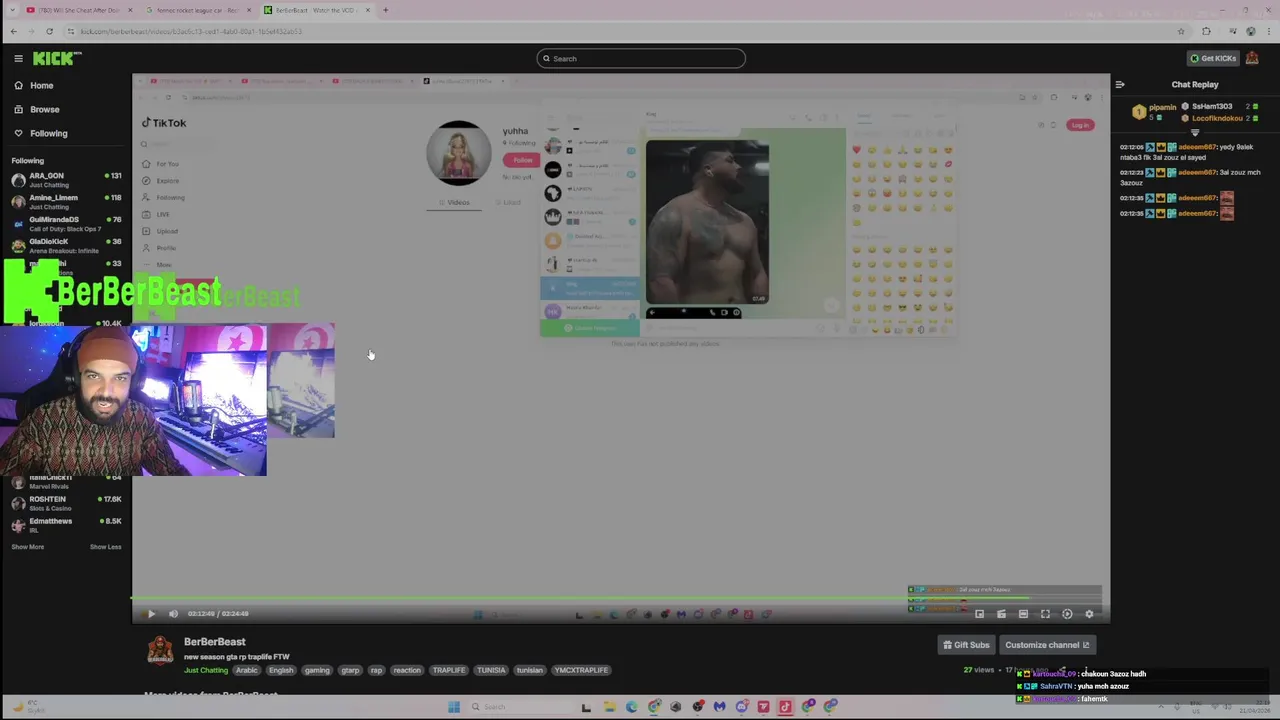Open Edmatthews channel in sidebar
Screen dimensions: 1280x720
(x=66, y=525)
